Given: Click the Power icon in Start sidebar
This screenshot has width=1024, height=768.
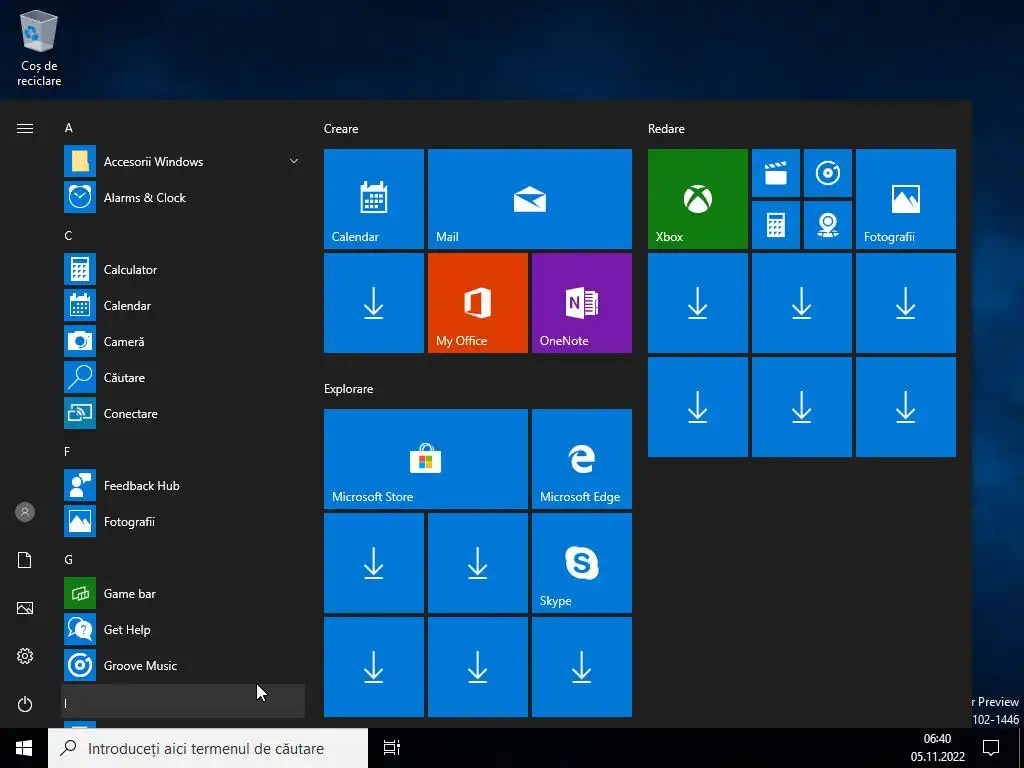Looking at the screenshot, I should point(25,704).
